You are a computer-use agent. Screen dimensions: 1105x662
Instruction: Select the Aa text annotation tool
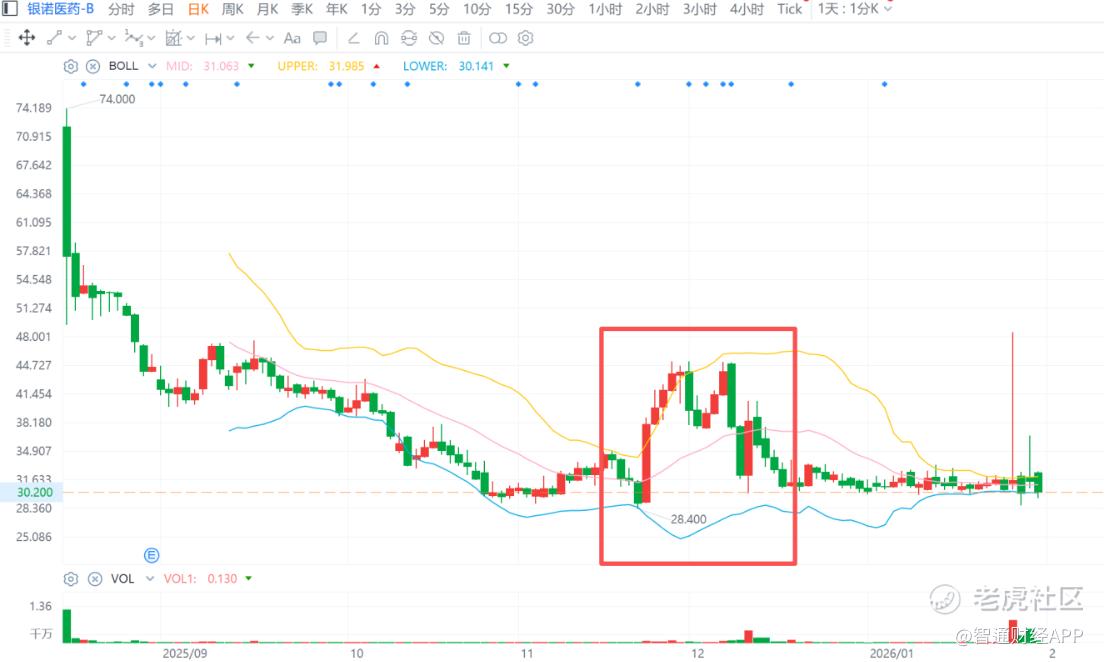point(292,38)
